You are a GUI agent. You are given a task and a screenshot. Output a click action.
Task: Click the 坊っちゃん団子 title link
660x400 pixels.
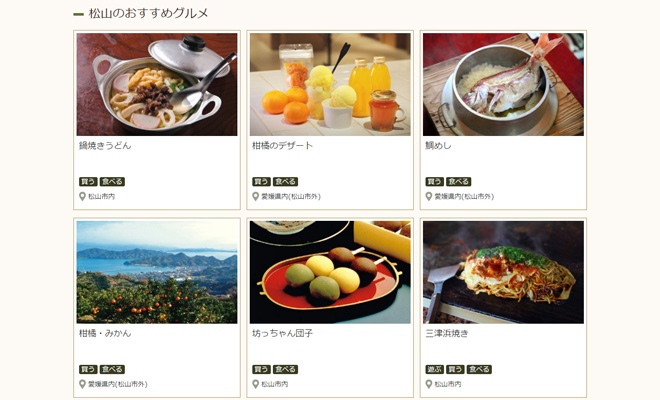click(x=282, y=333)
